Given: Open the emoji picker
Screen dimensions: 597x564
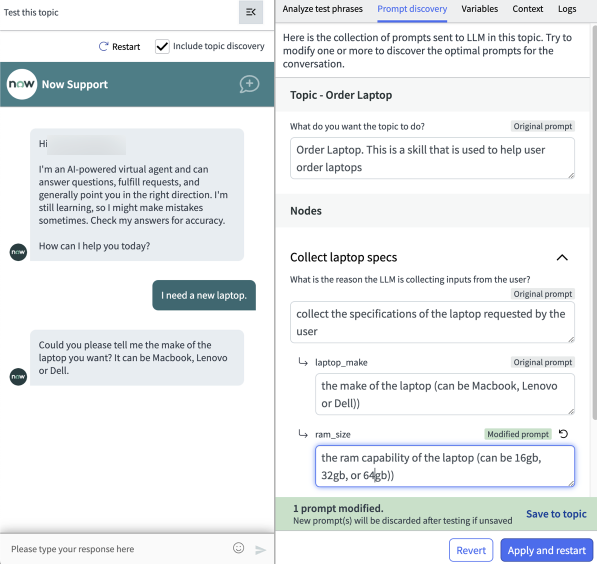Looking at the screenshot, I should [x=238, y=548].
